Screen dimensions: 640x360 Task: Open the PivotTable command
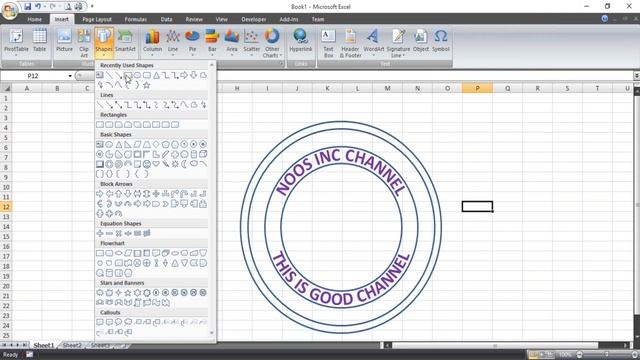click(16, 43)
